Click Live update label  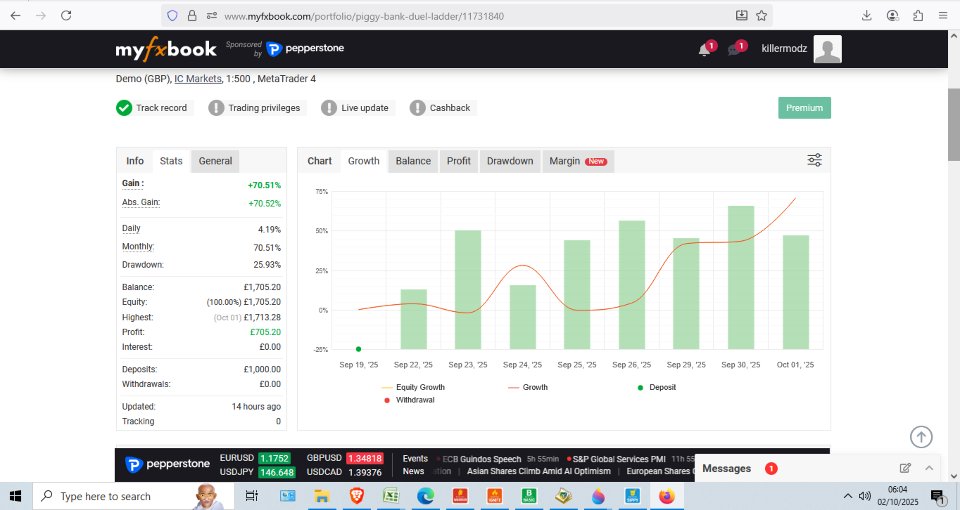(365, 108)
